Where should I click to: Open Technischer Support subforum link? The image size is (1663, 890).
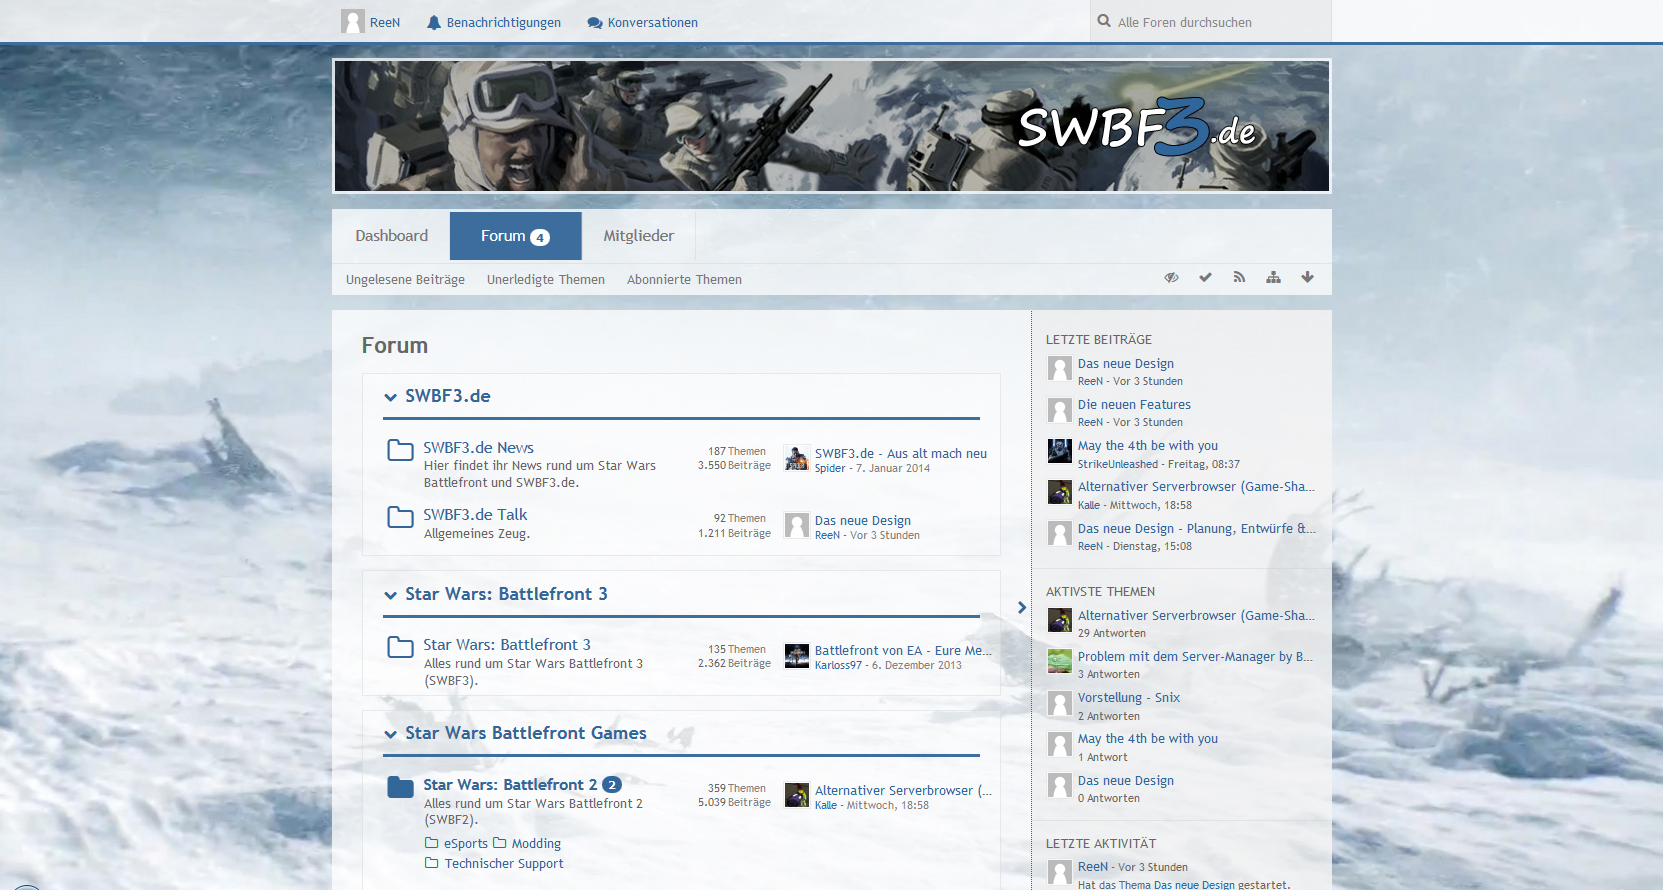(x=504, y=864)
